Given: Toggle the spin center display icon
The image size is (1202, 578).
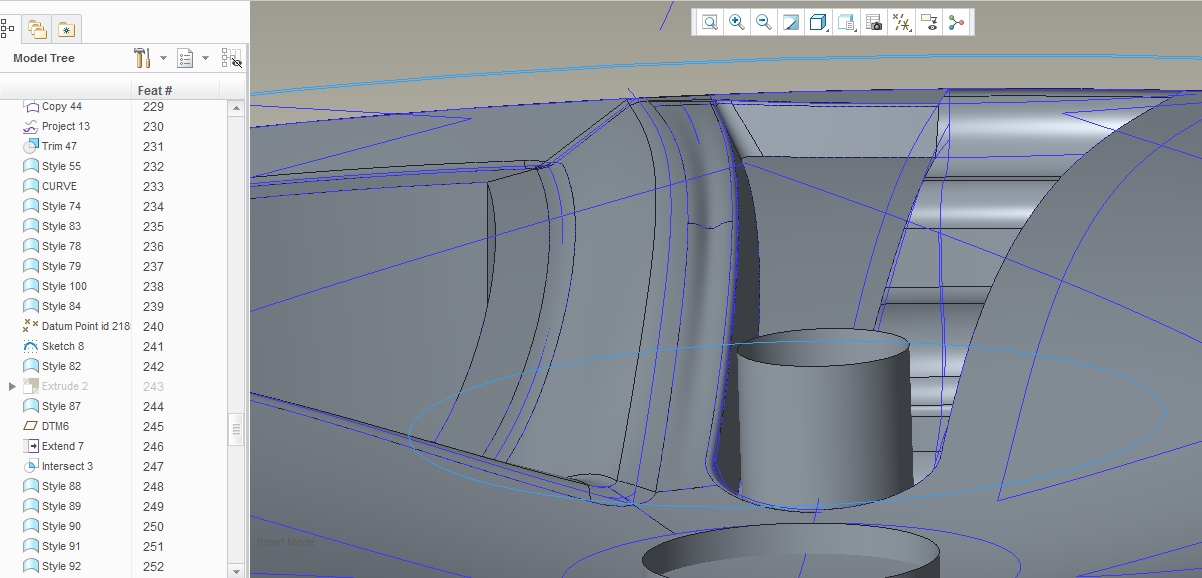Looking at the screenshot, I should [956, 22].
